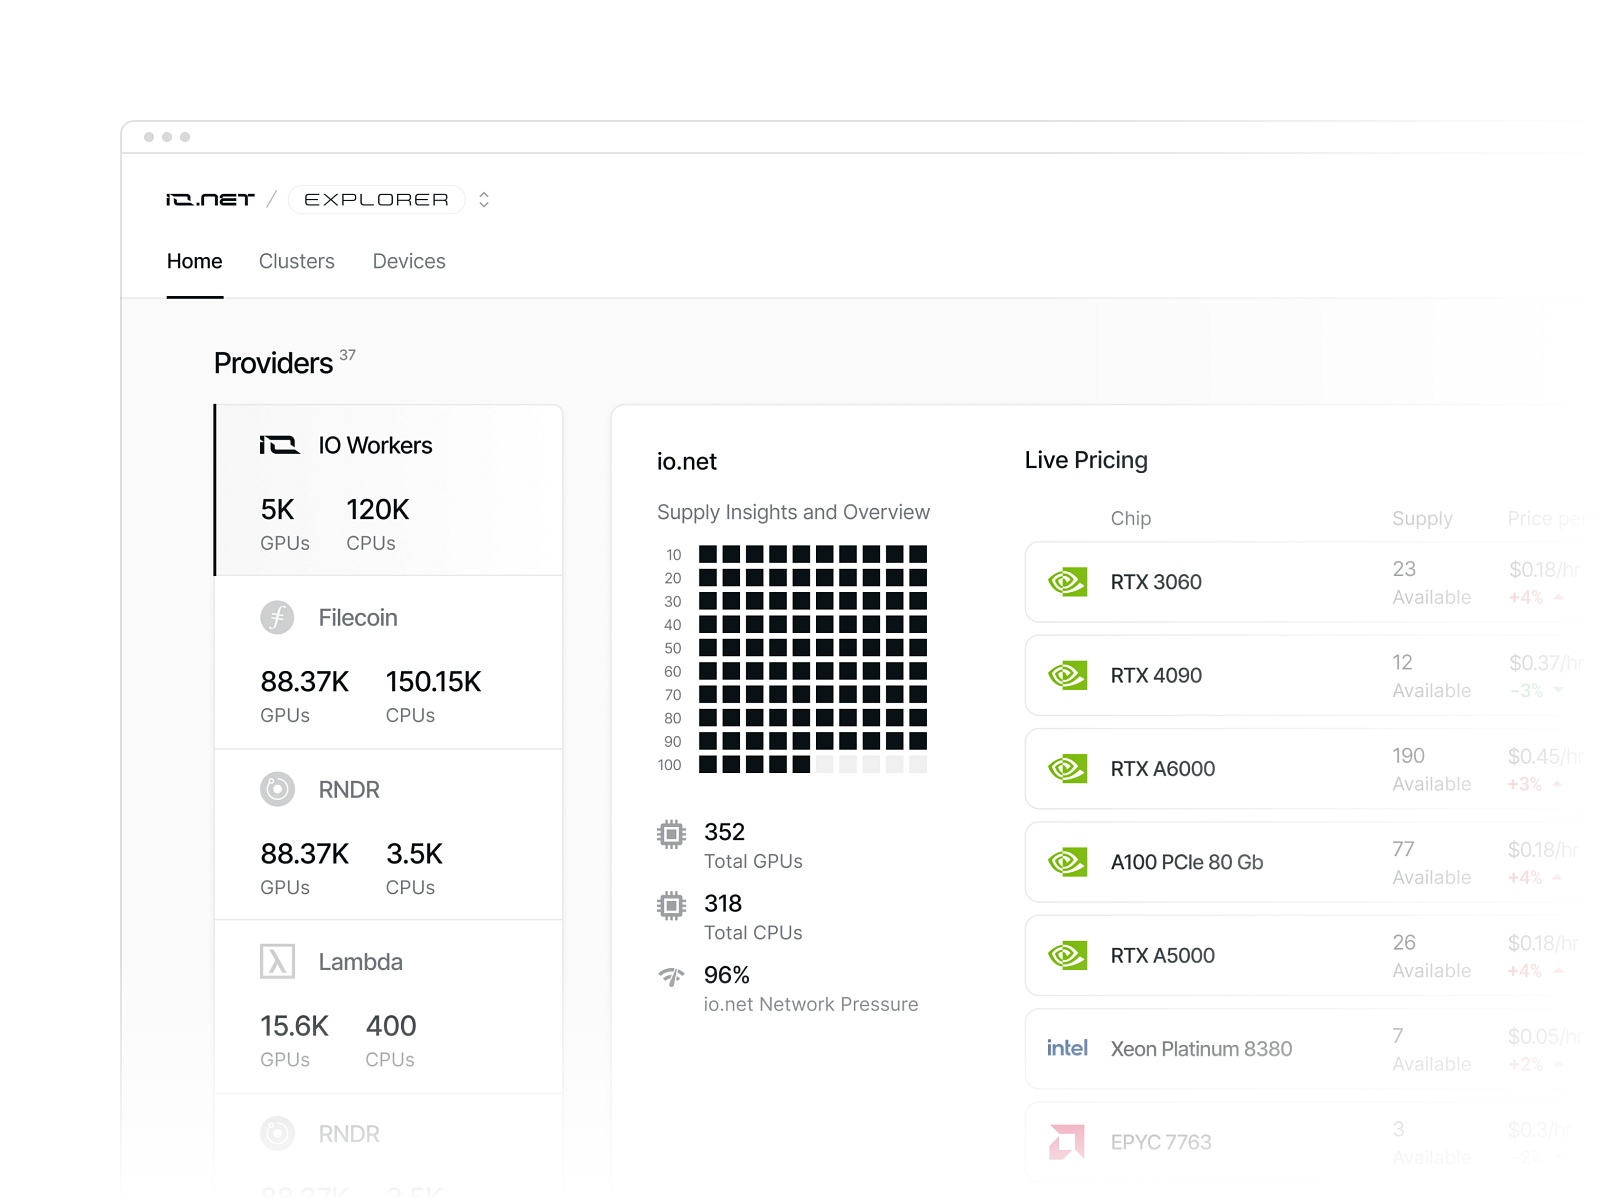
Task: Open the Devices tab
Action: 408,261
